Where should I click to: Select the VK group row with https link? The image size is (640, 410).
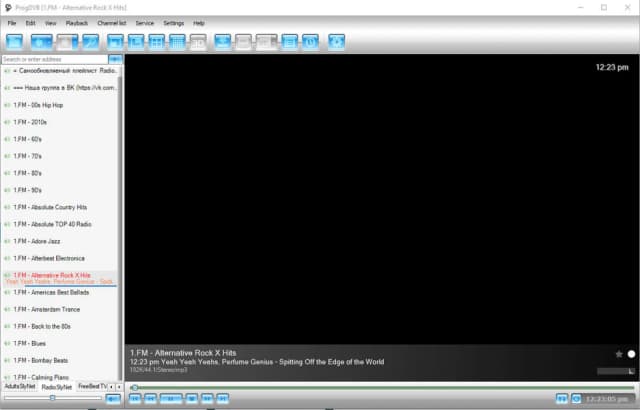(x=60, y=88)
